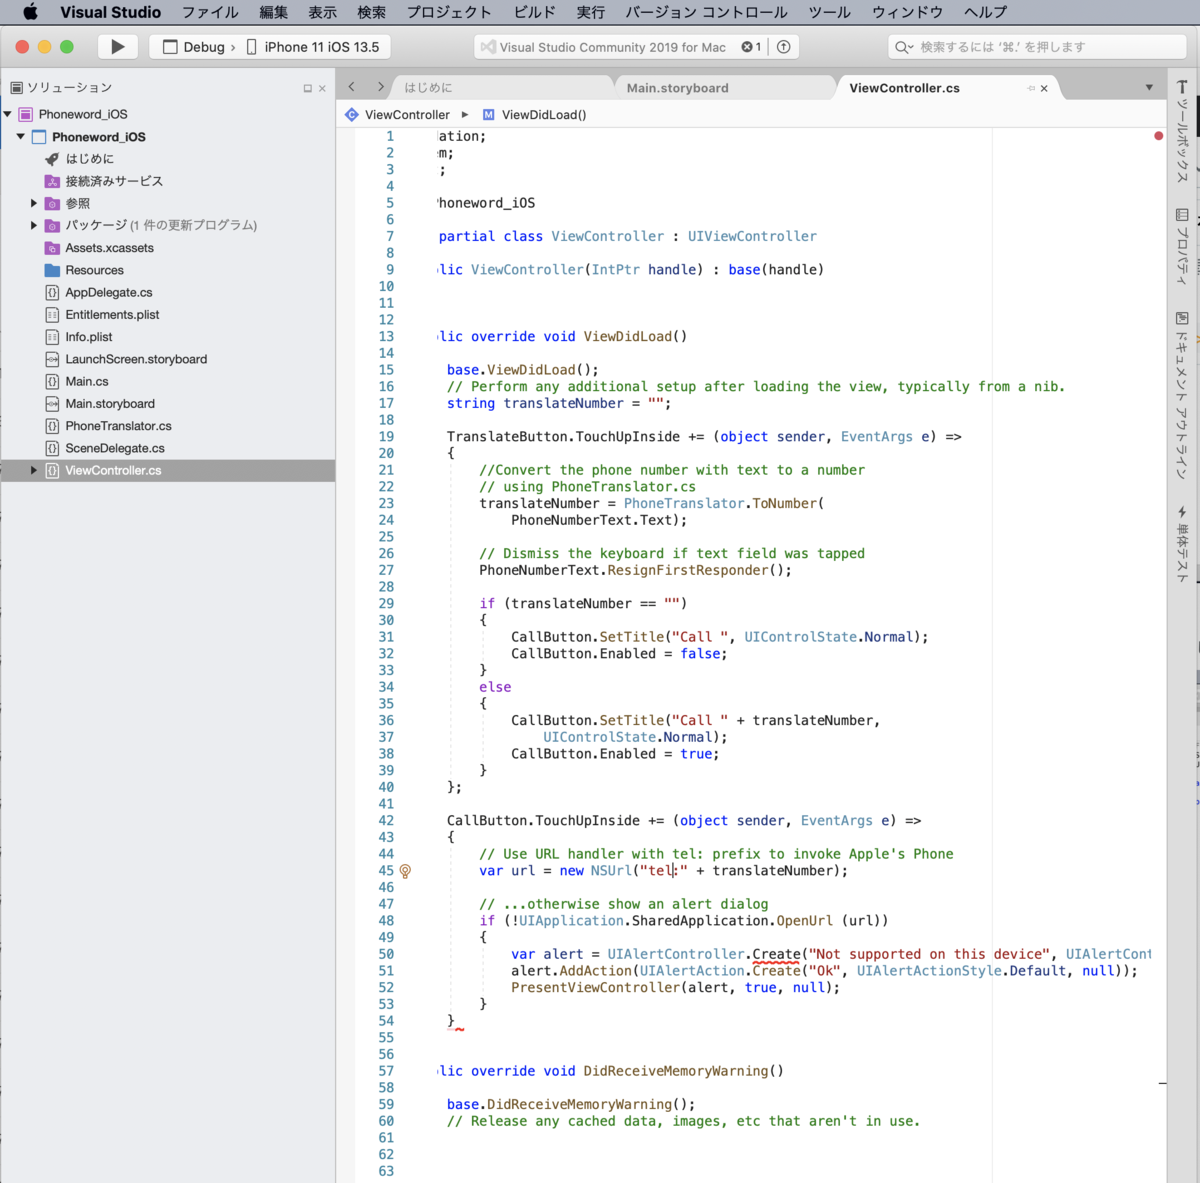Open the 単体テスト side pad
This screenshot has width=1200, height=1183.
coord(1182,543)
